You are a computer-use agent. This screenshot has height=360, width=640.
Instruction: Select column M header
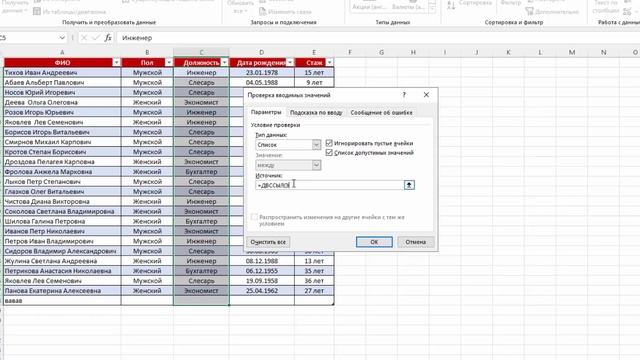click(x=572, y=52)
